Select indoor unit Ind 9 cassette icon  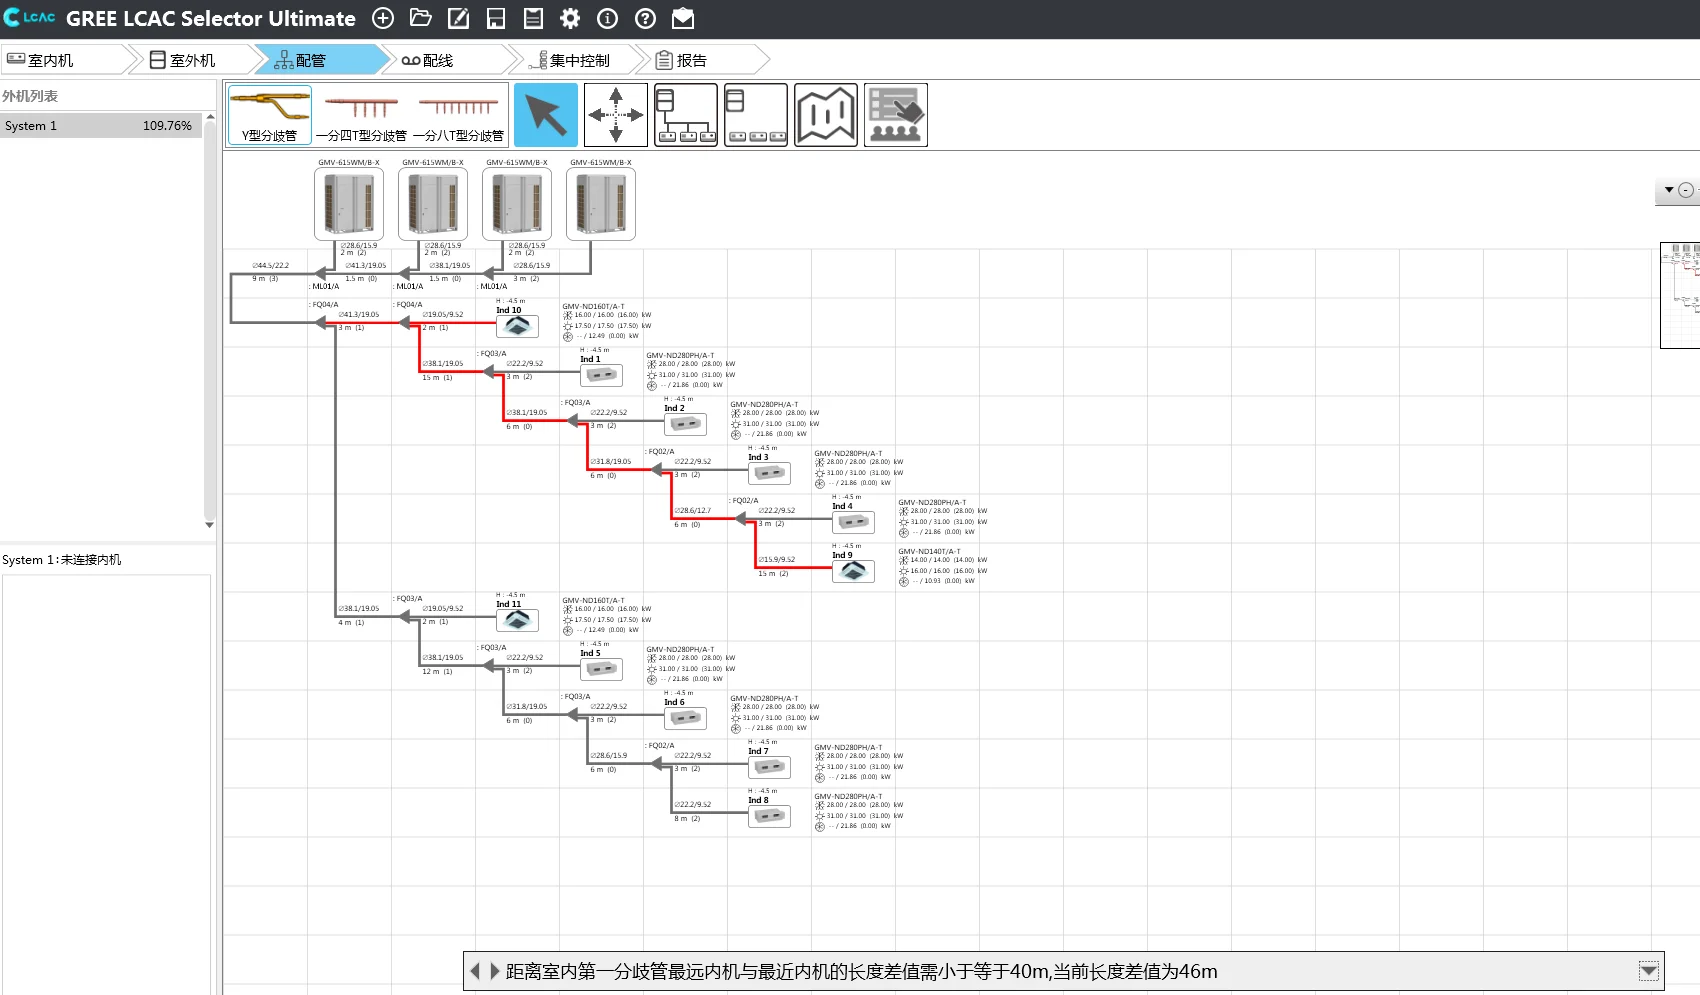(853, 571)
